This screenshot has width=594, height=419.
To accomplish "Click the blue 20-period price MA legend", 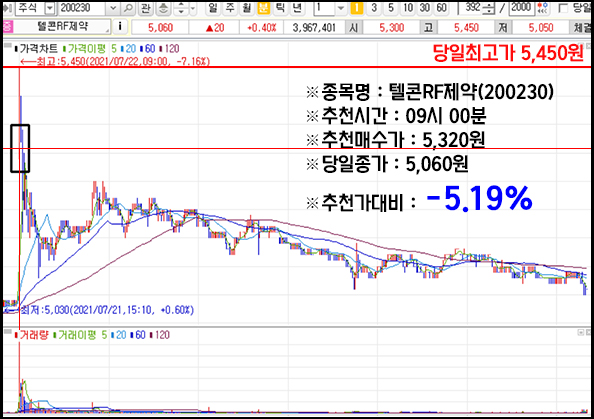I will point(129,48).
